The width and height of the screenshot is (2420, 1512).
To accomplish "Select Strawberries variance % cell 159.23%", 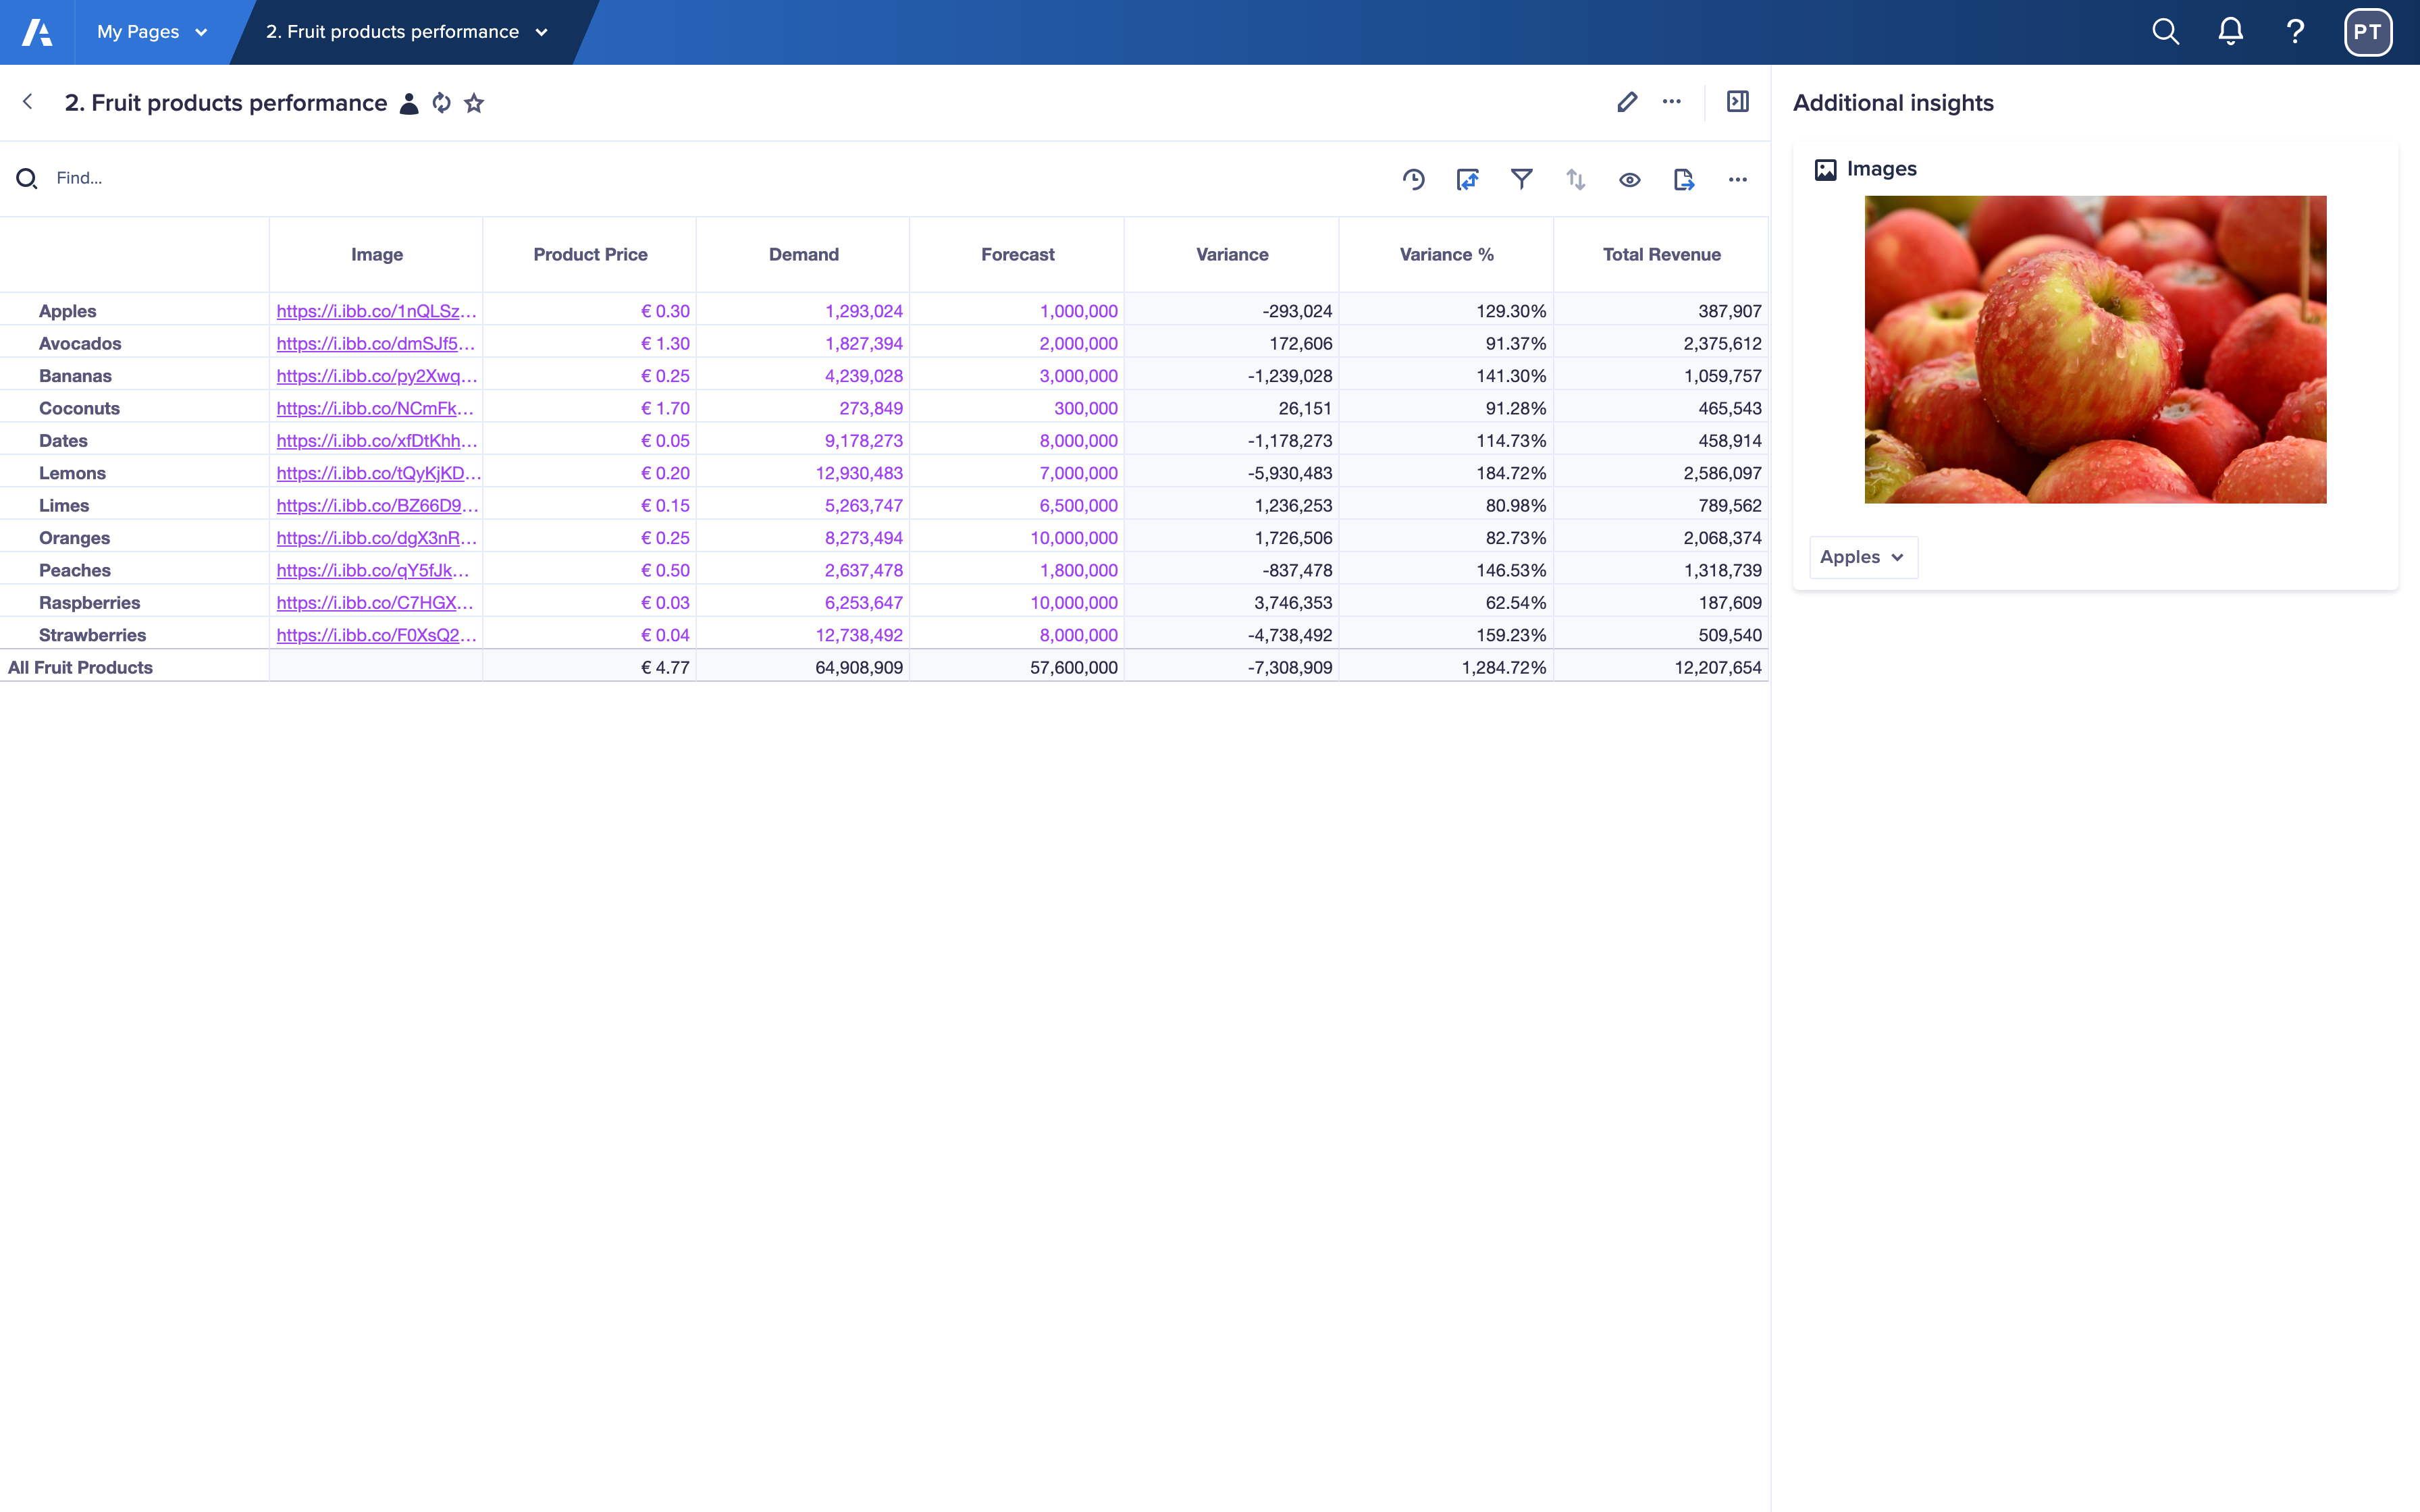I will [1446, 635].
